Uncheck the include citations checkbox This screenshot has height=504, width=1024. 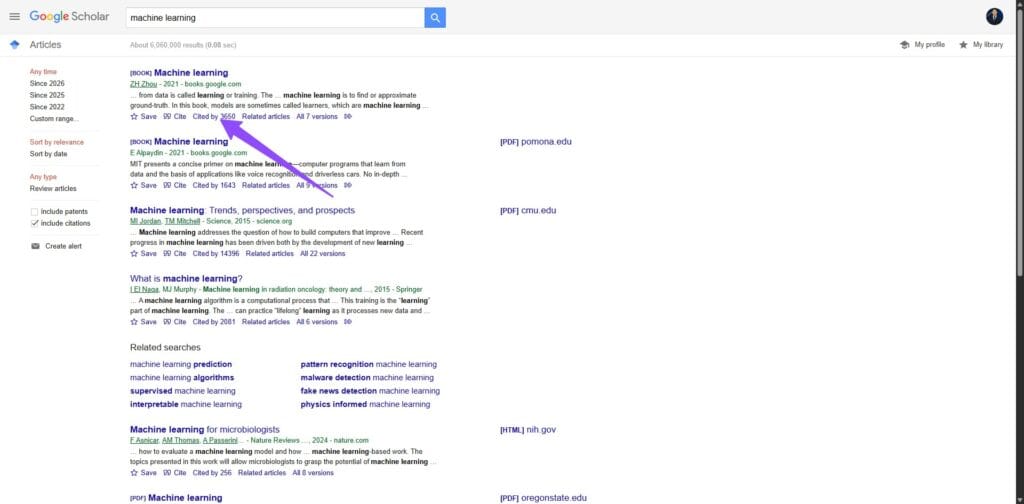35,223
